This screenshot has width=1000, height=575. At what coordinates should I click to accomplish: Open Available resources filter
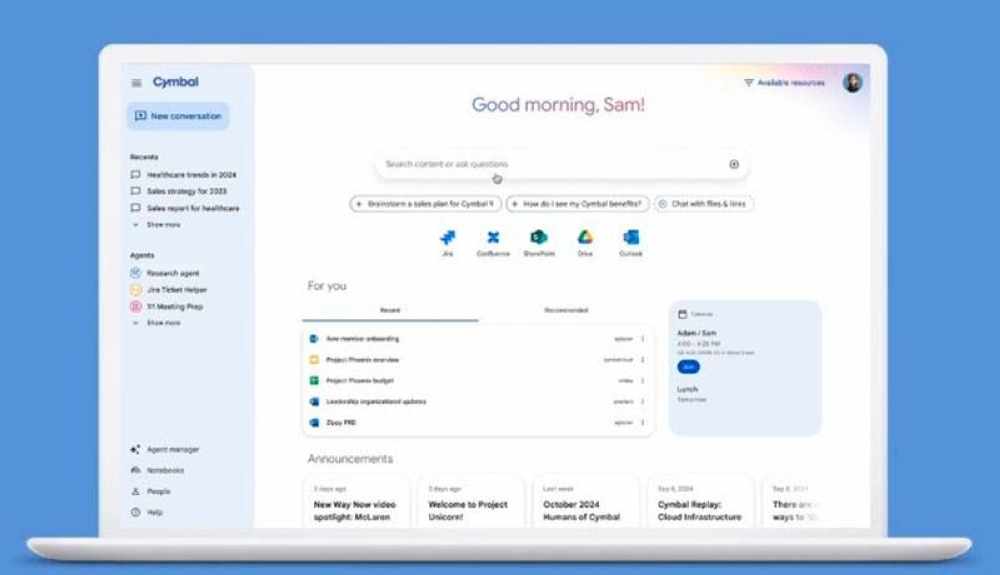pyautogui.click(x=784, y=83)
